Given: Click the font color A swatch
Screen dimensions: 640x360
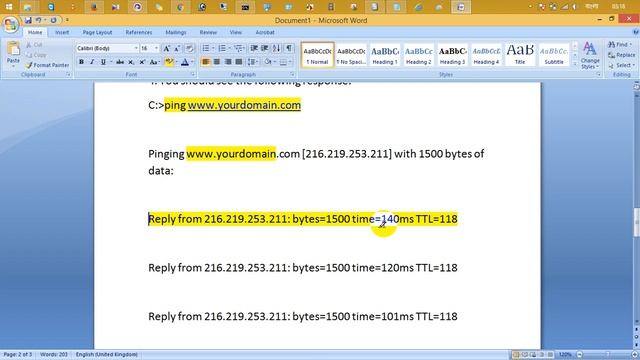Looking at the screenshot, I should coord(185,62).
